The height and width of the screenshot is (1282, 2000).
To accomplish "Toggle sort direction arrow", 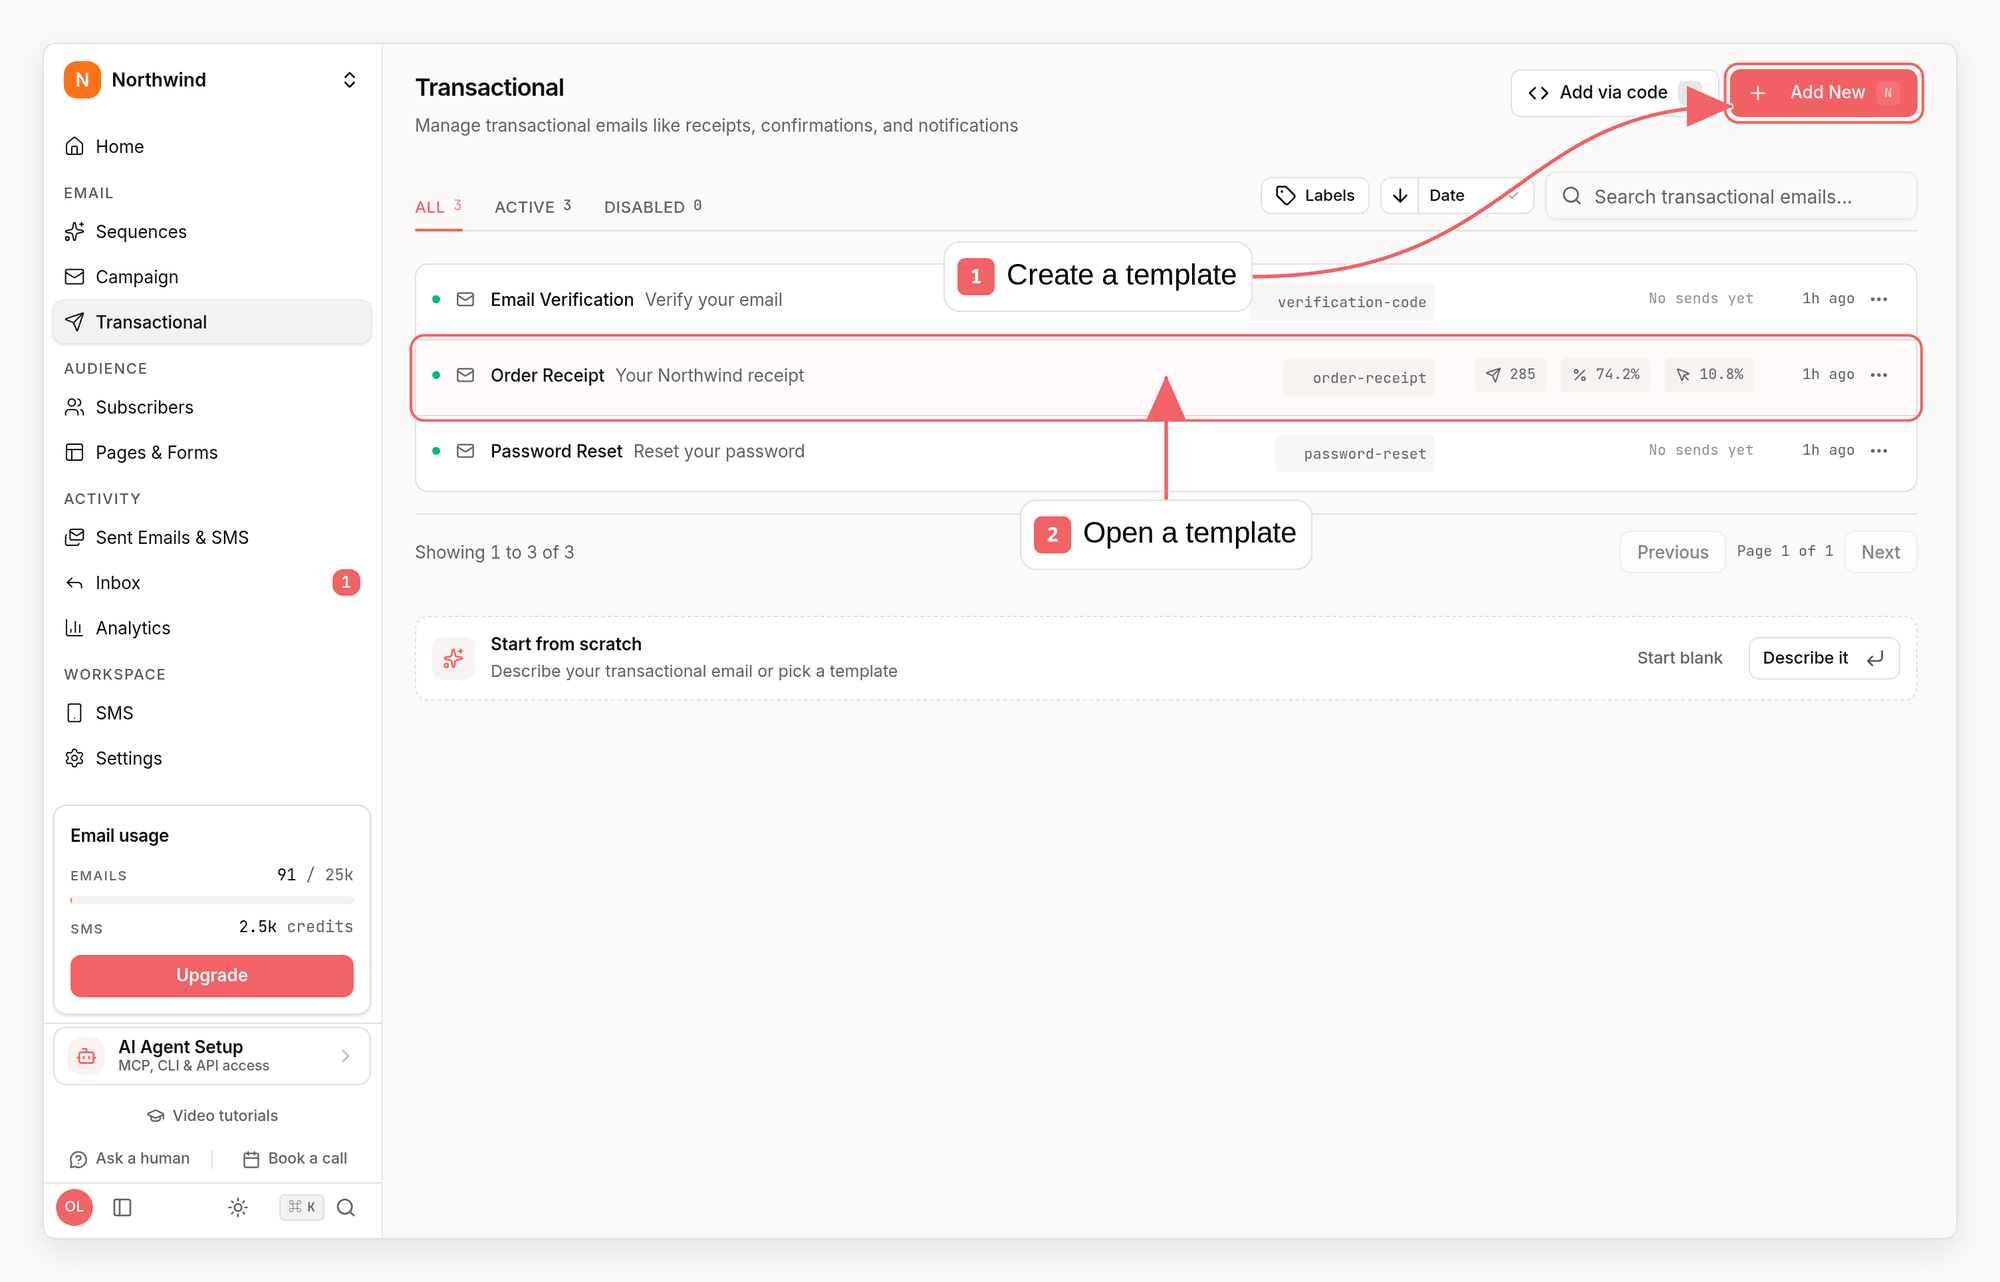I will pos(1400,196).
